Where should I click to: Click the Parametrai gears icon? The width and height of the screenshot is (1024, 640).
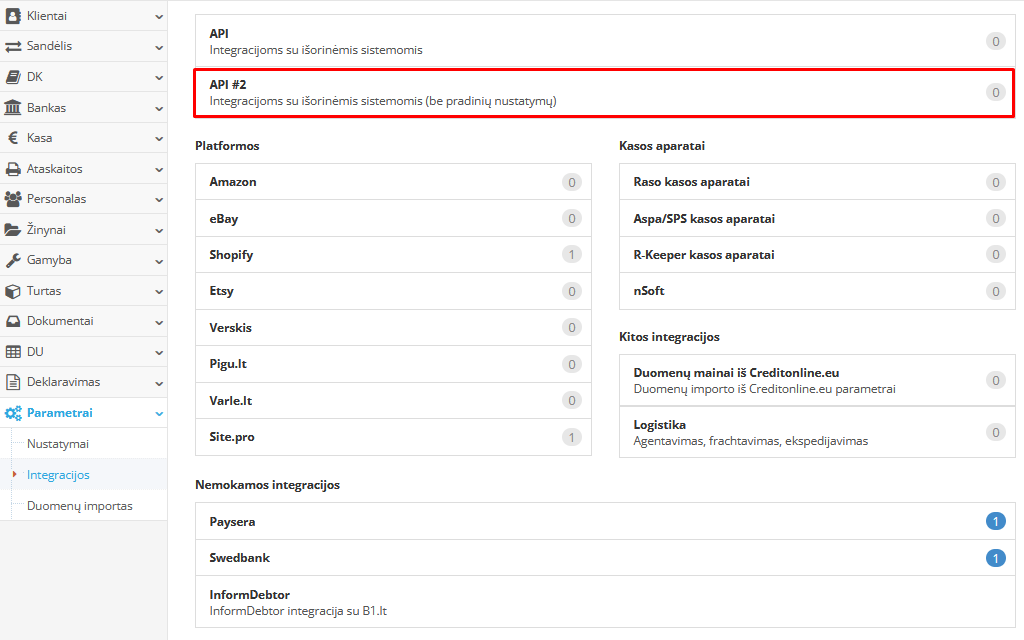point(13,413)
